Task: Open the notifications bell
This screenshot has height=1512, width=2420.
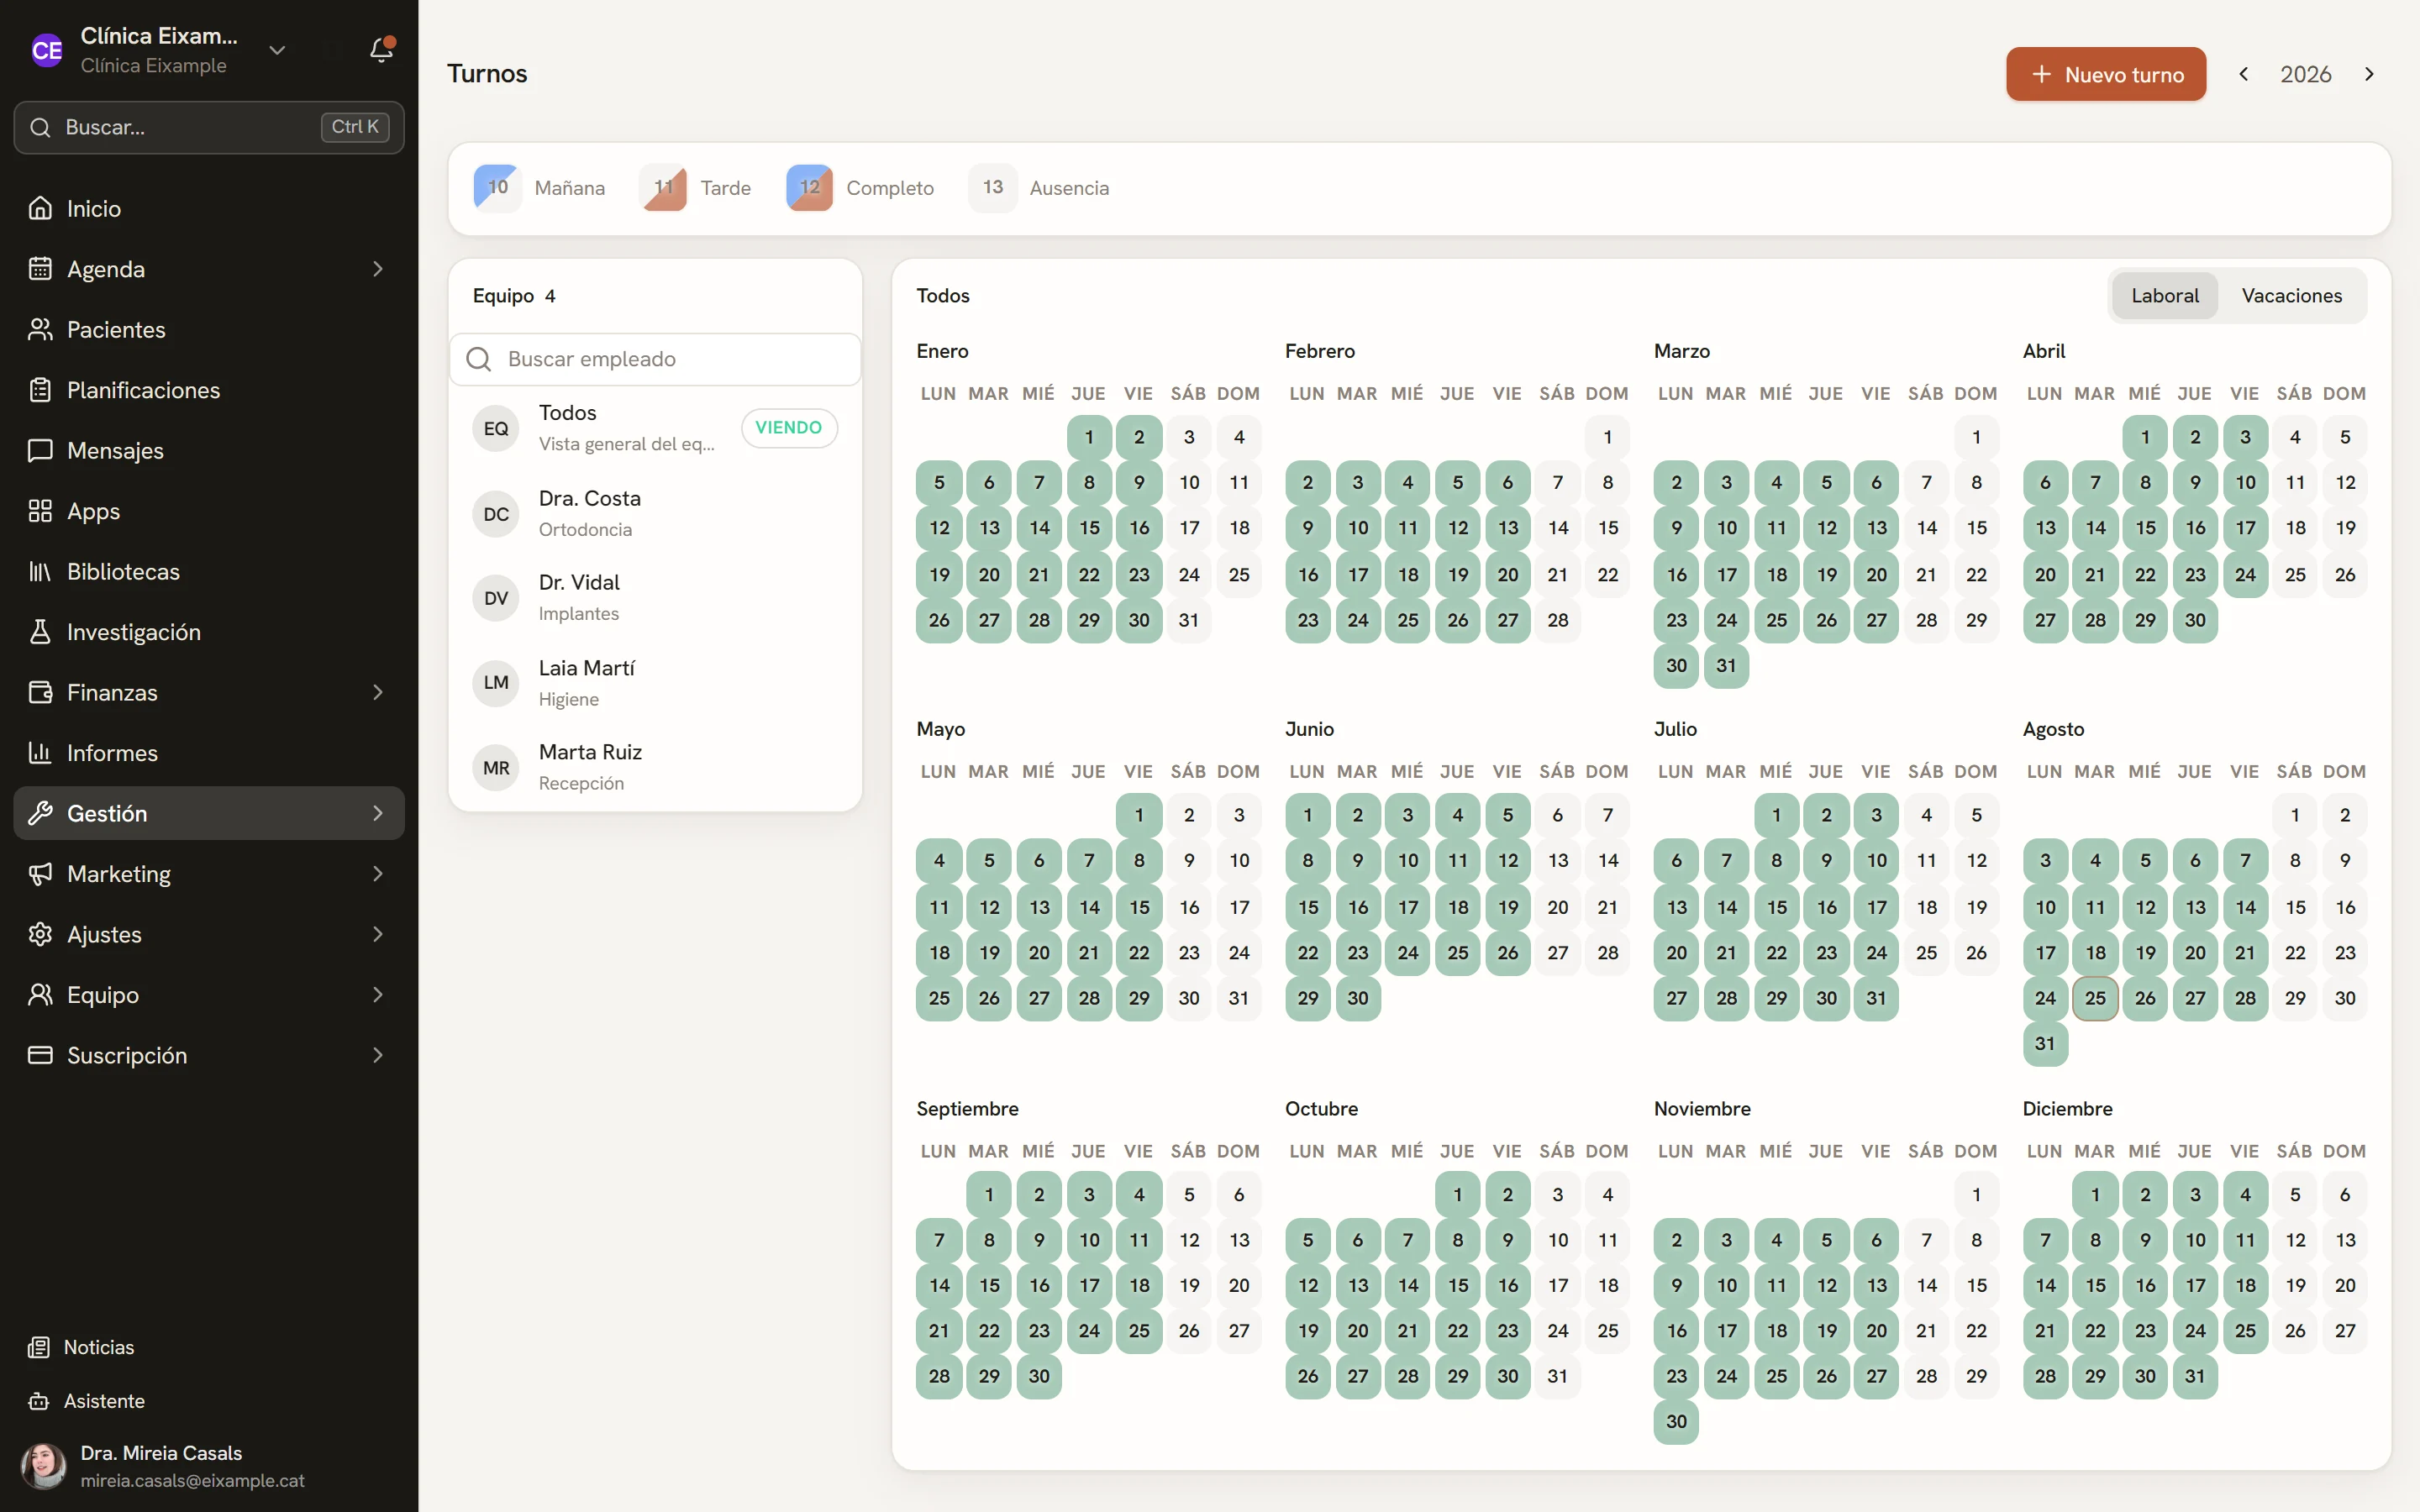Action: (x=381, y=49)
